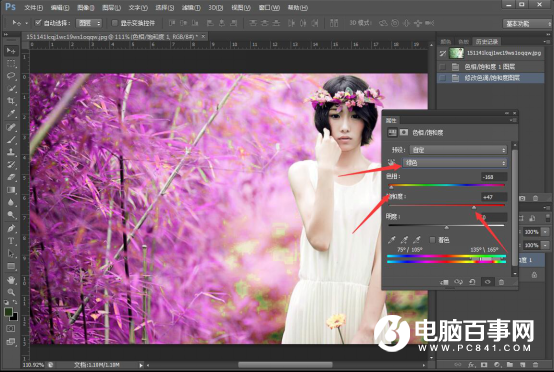This screenshot has width=554, height=372.
Task: Select the Hand tool
Action: point(11,280)
